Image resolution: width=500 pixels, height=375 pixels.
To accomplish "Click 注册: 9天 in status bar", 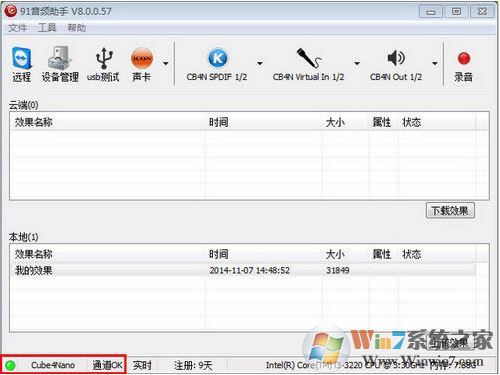I will coord(193,365).
